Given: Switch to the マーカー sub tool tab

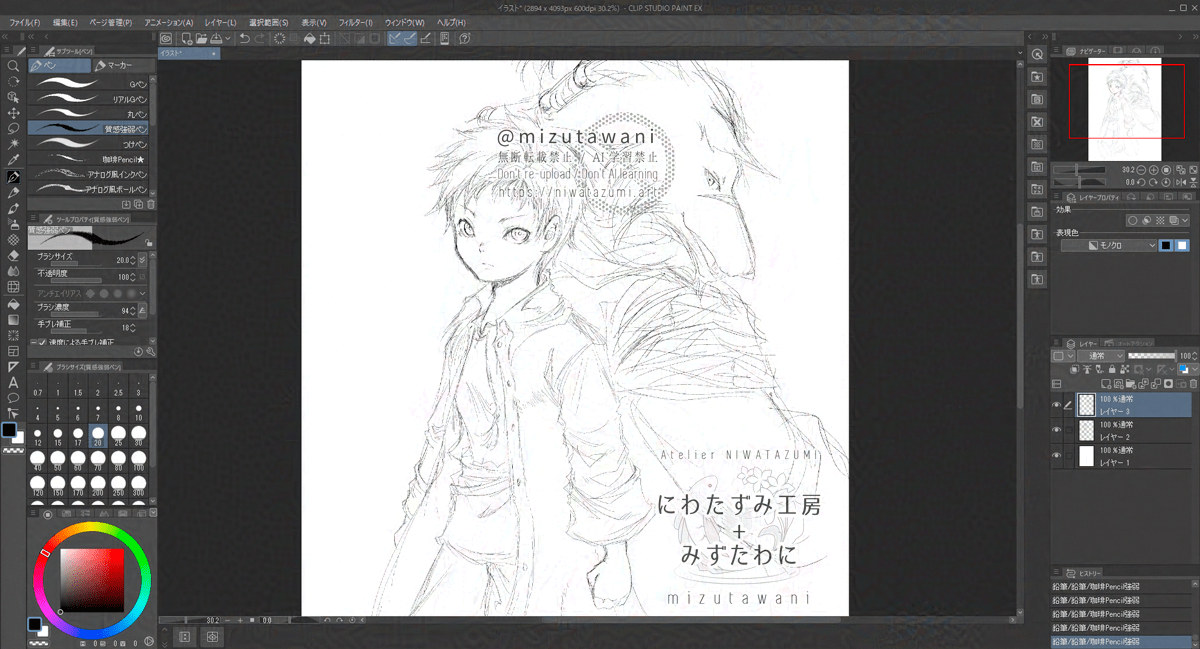Looking at the screenshot, I should coord(119,66).
